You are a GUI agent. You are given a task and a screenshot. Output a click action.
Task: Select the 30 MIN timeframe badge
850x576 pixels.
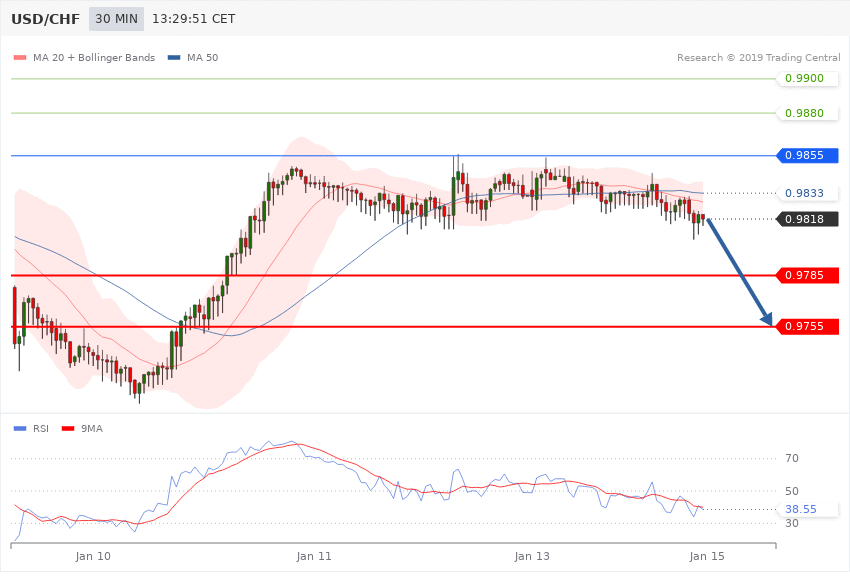point(117,19)
